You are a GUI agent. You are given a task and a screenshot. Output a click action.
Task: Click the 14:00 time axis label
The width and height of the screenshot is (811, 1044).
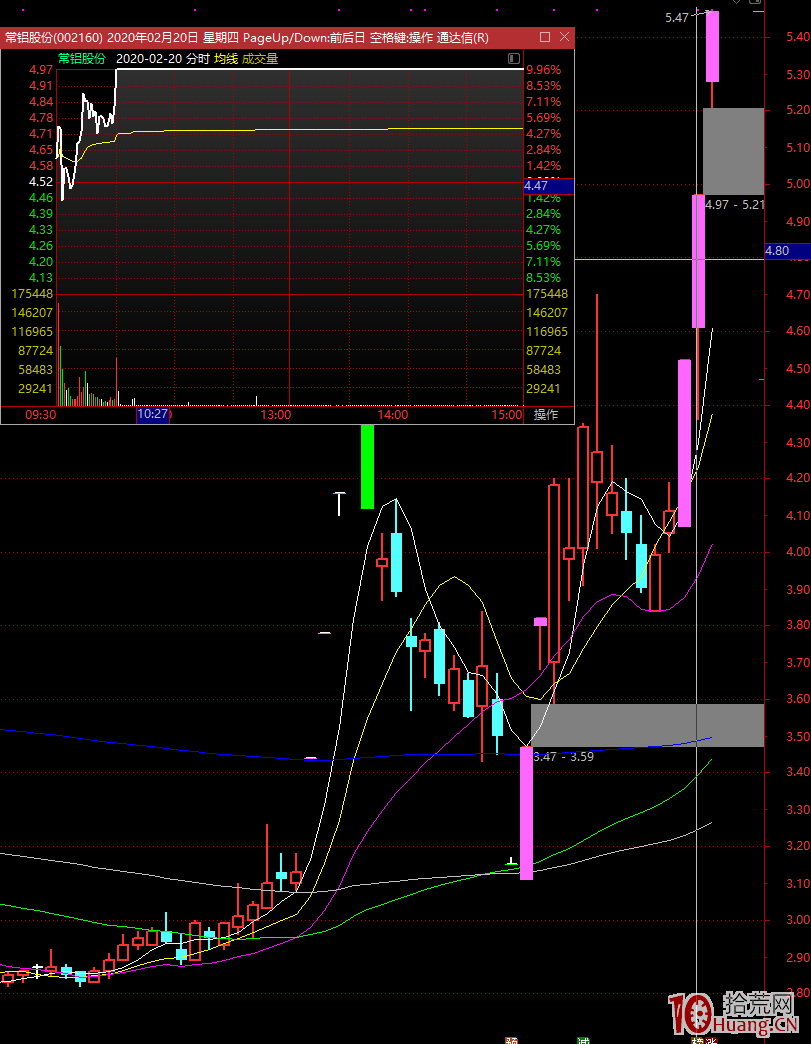pyautogui.click(x=393, y=415)
